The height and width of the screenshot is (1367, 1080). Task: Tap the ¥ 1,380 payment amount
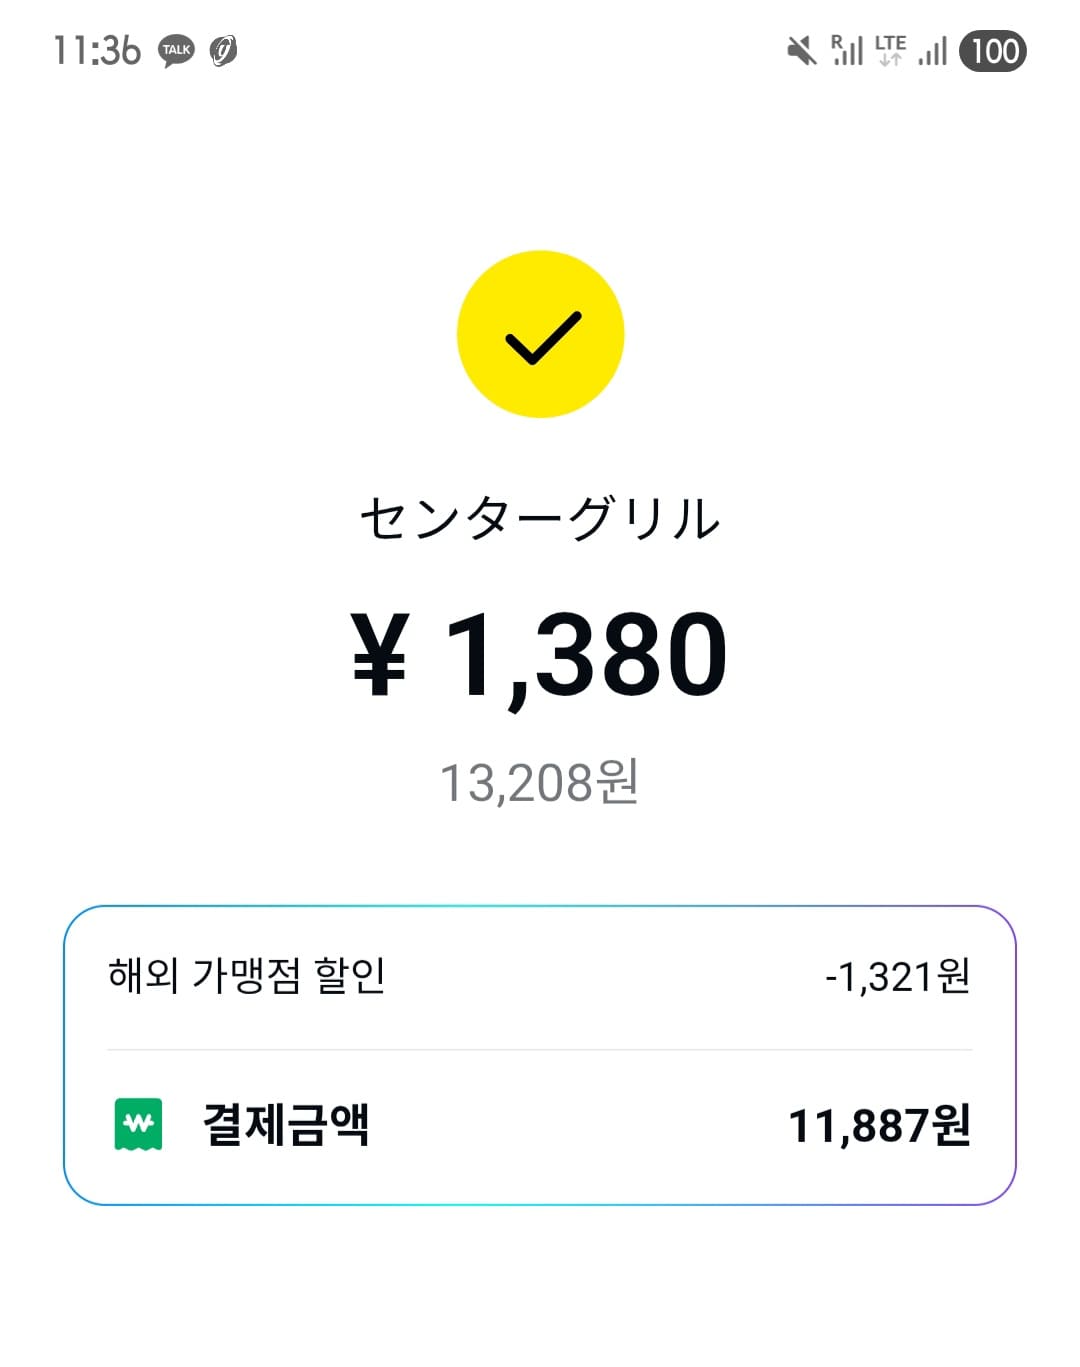540,656
